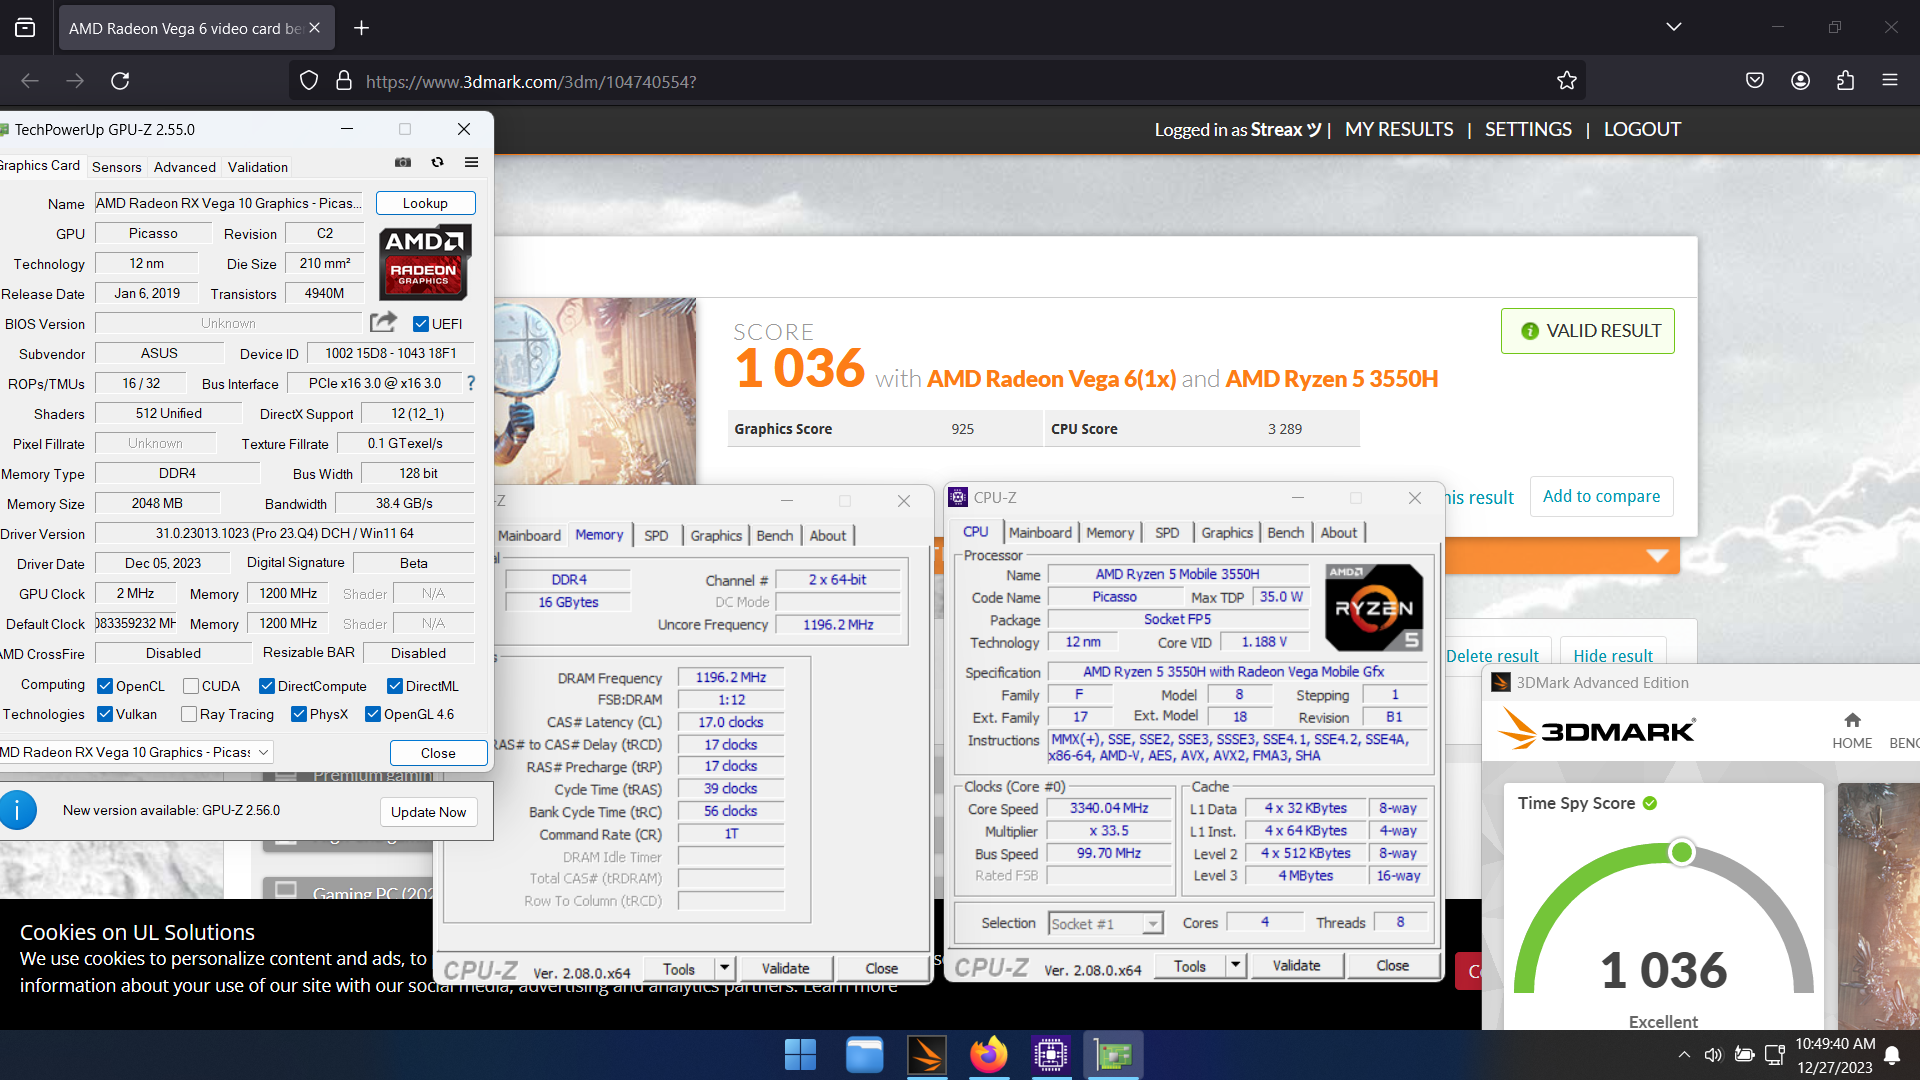
Task: Toggle the OpenGL 4.6 checkbox
Action: pyautogui.click(x=373, y=714)
